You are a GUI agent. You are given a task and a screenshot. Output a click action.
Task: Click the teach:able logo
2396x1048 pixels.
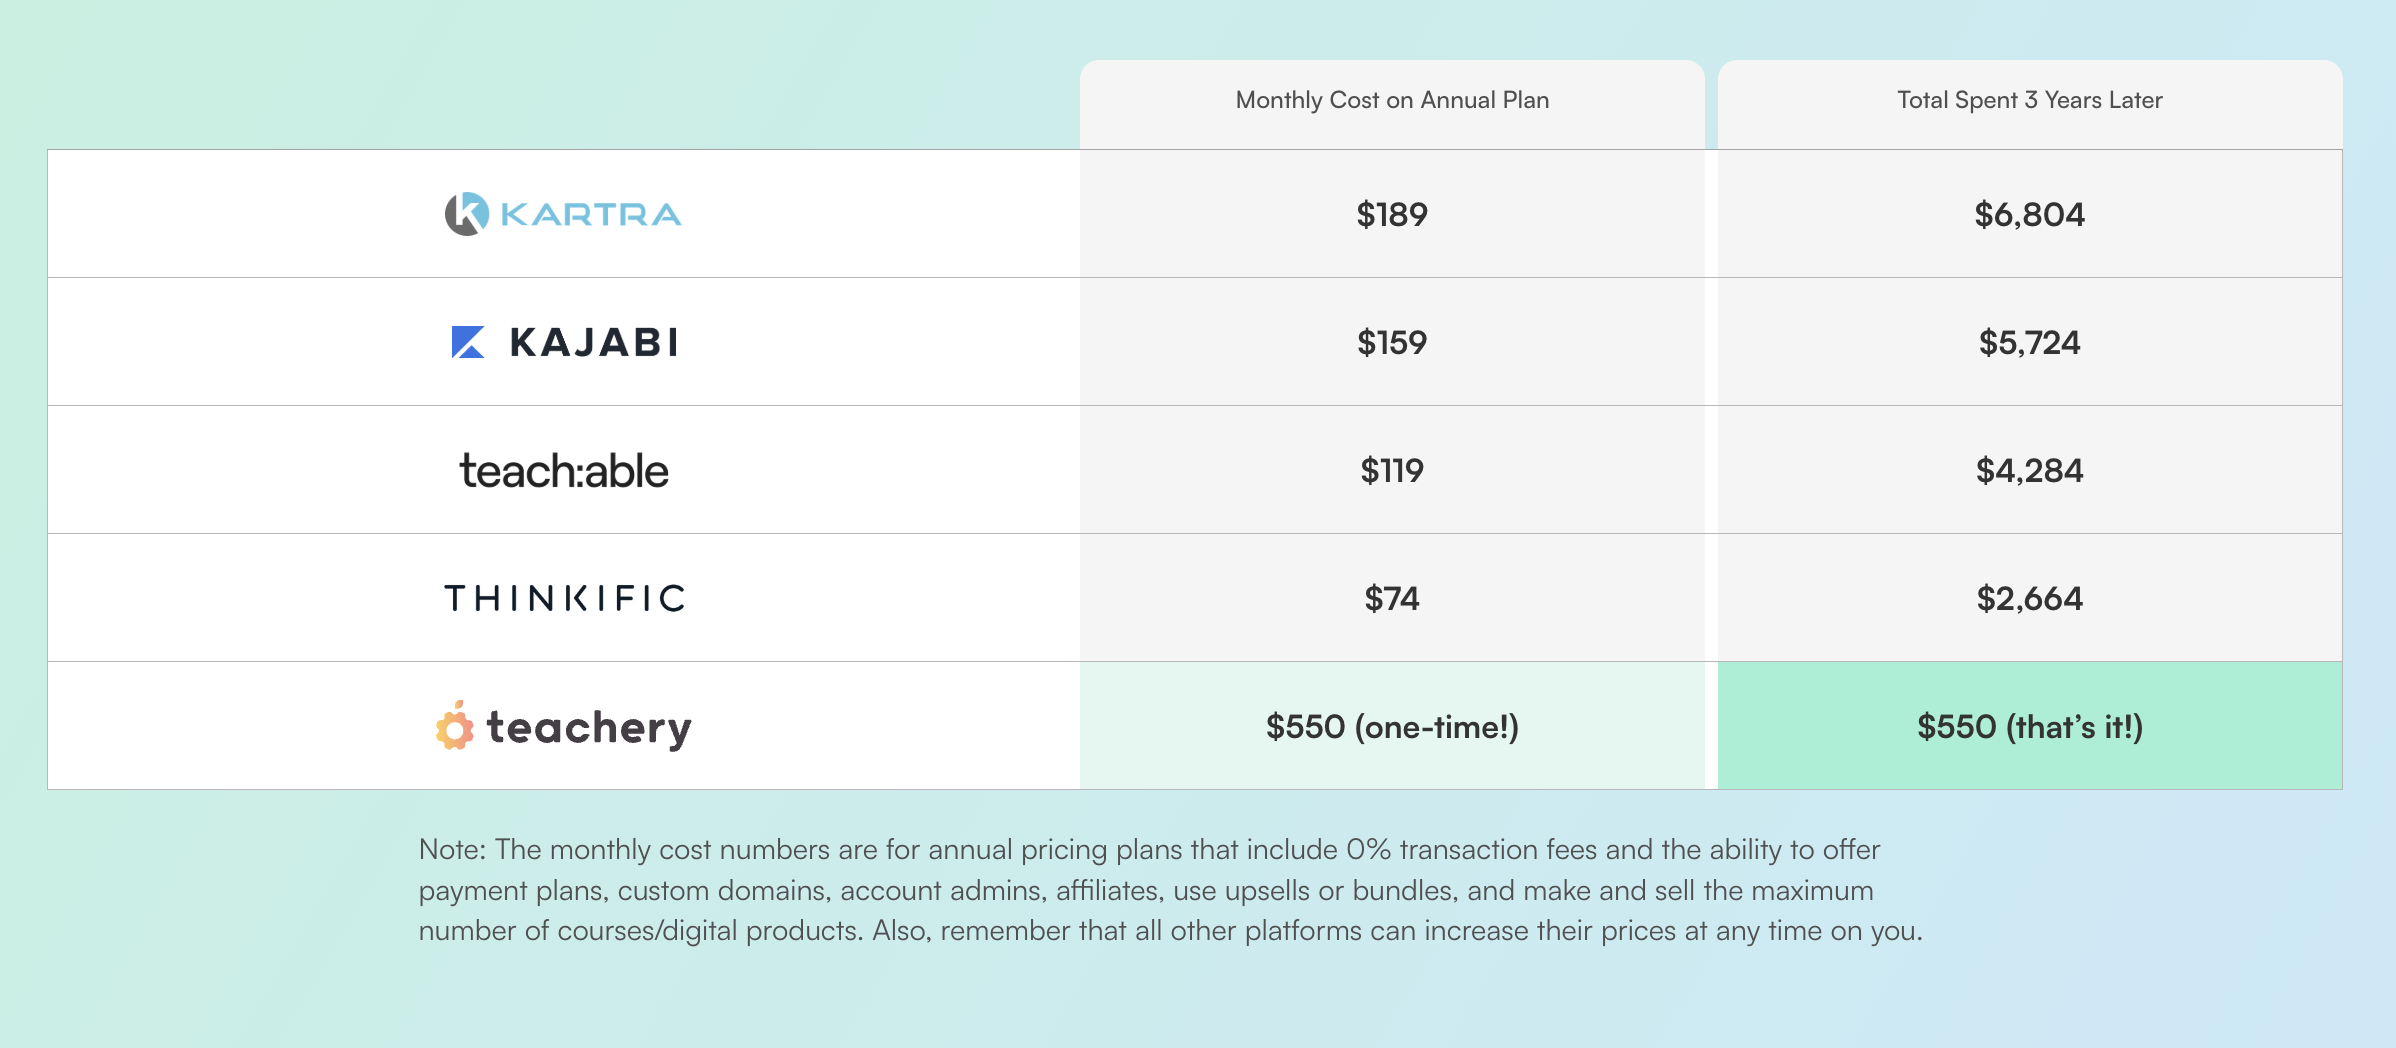tap(564, 470)
